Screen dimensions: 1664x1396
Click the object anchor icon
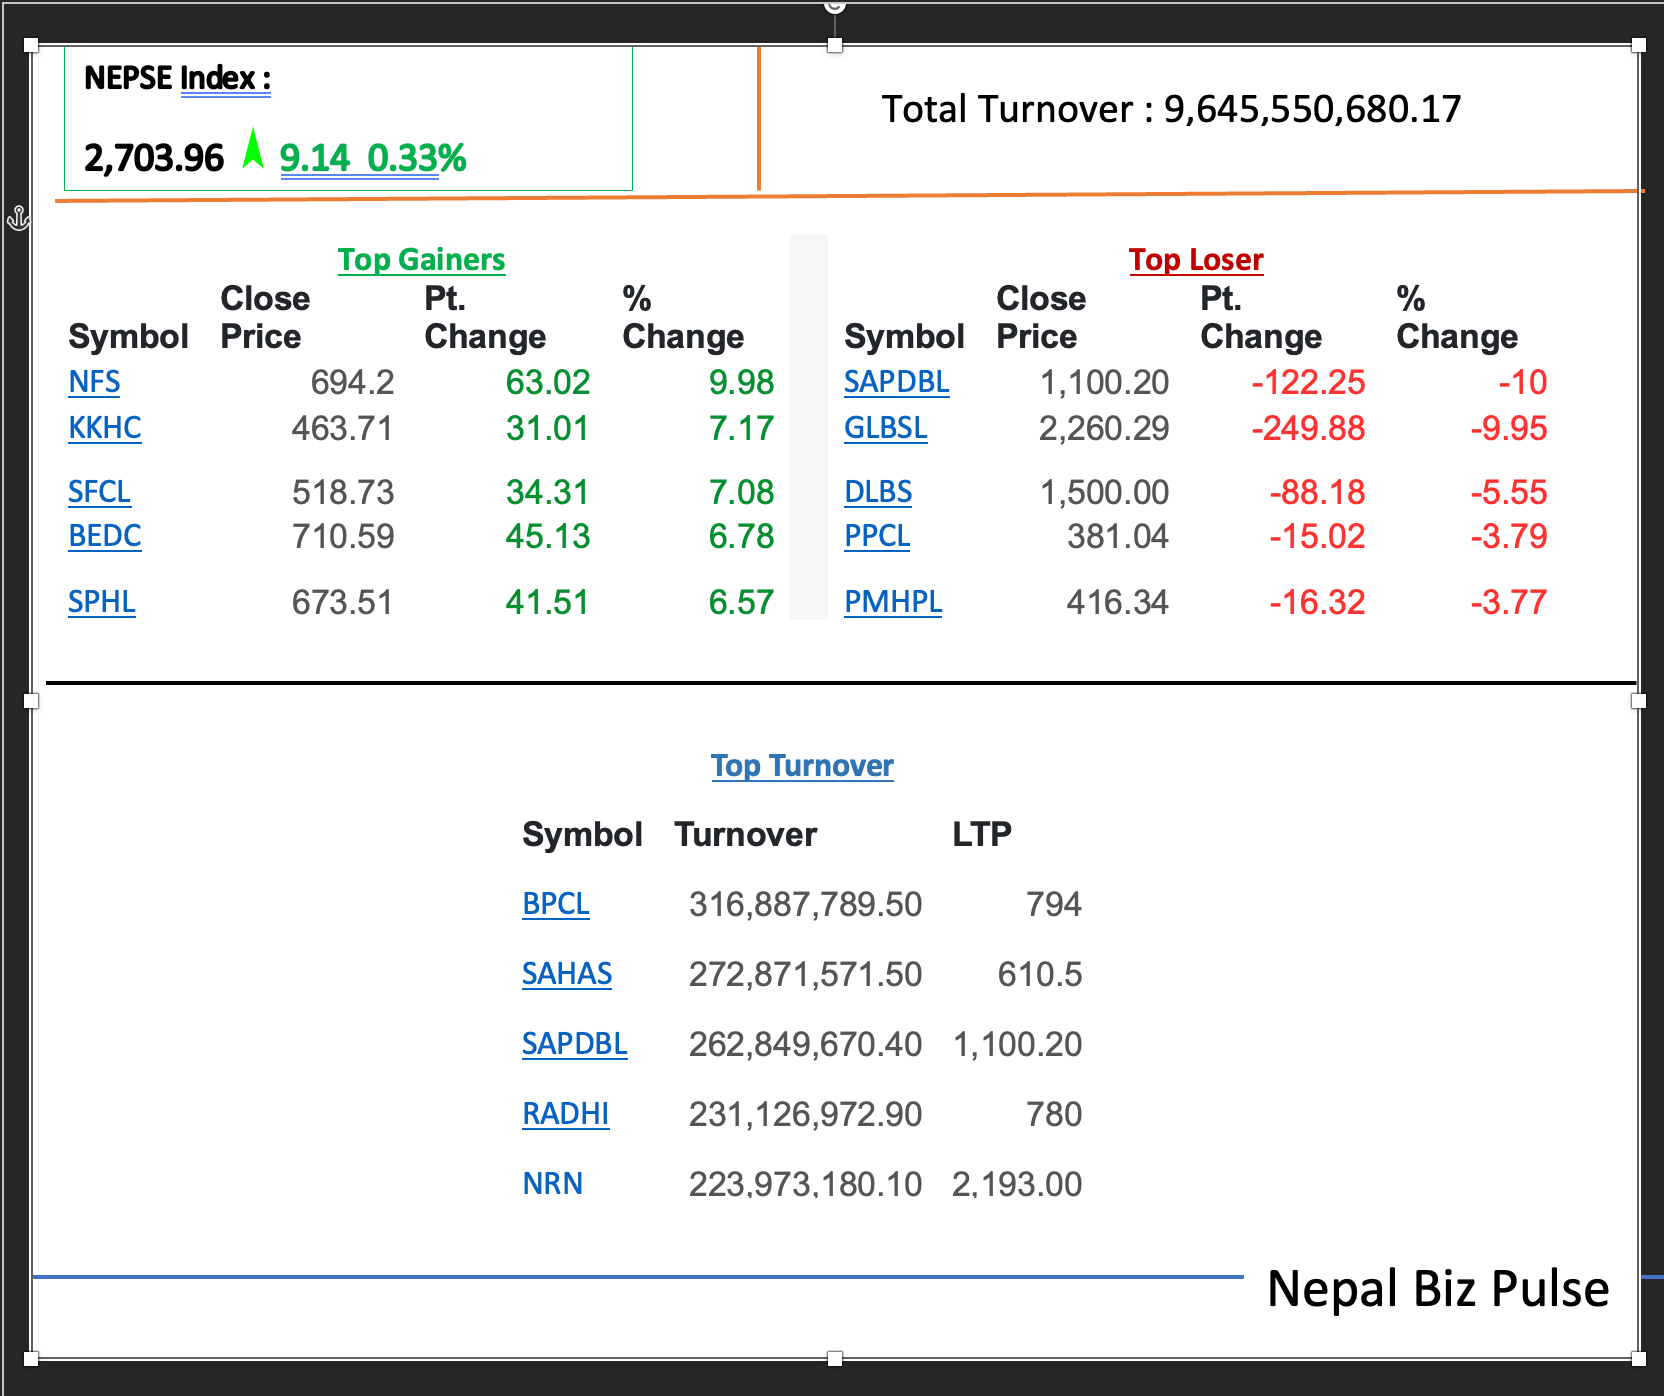click(x=18, y=217)
